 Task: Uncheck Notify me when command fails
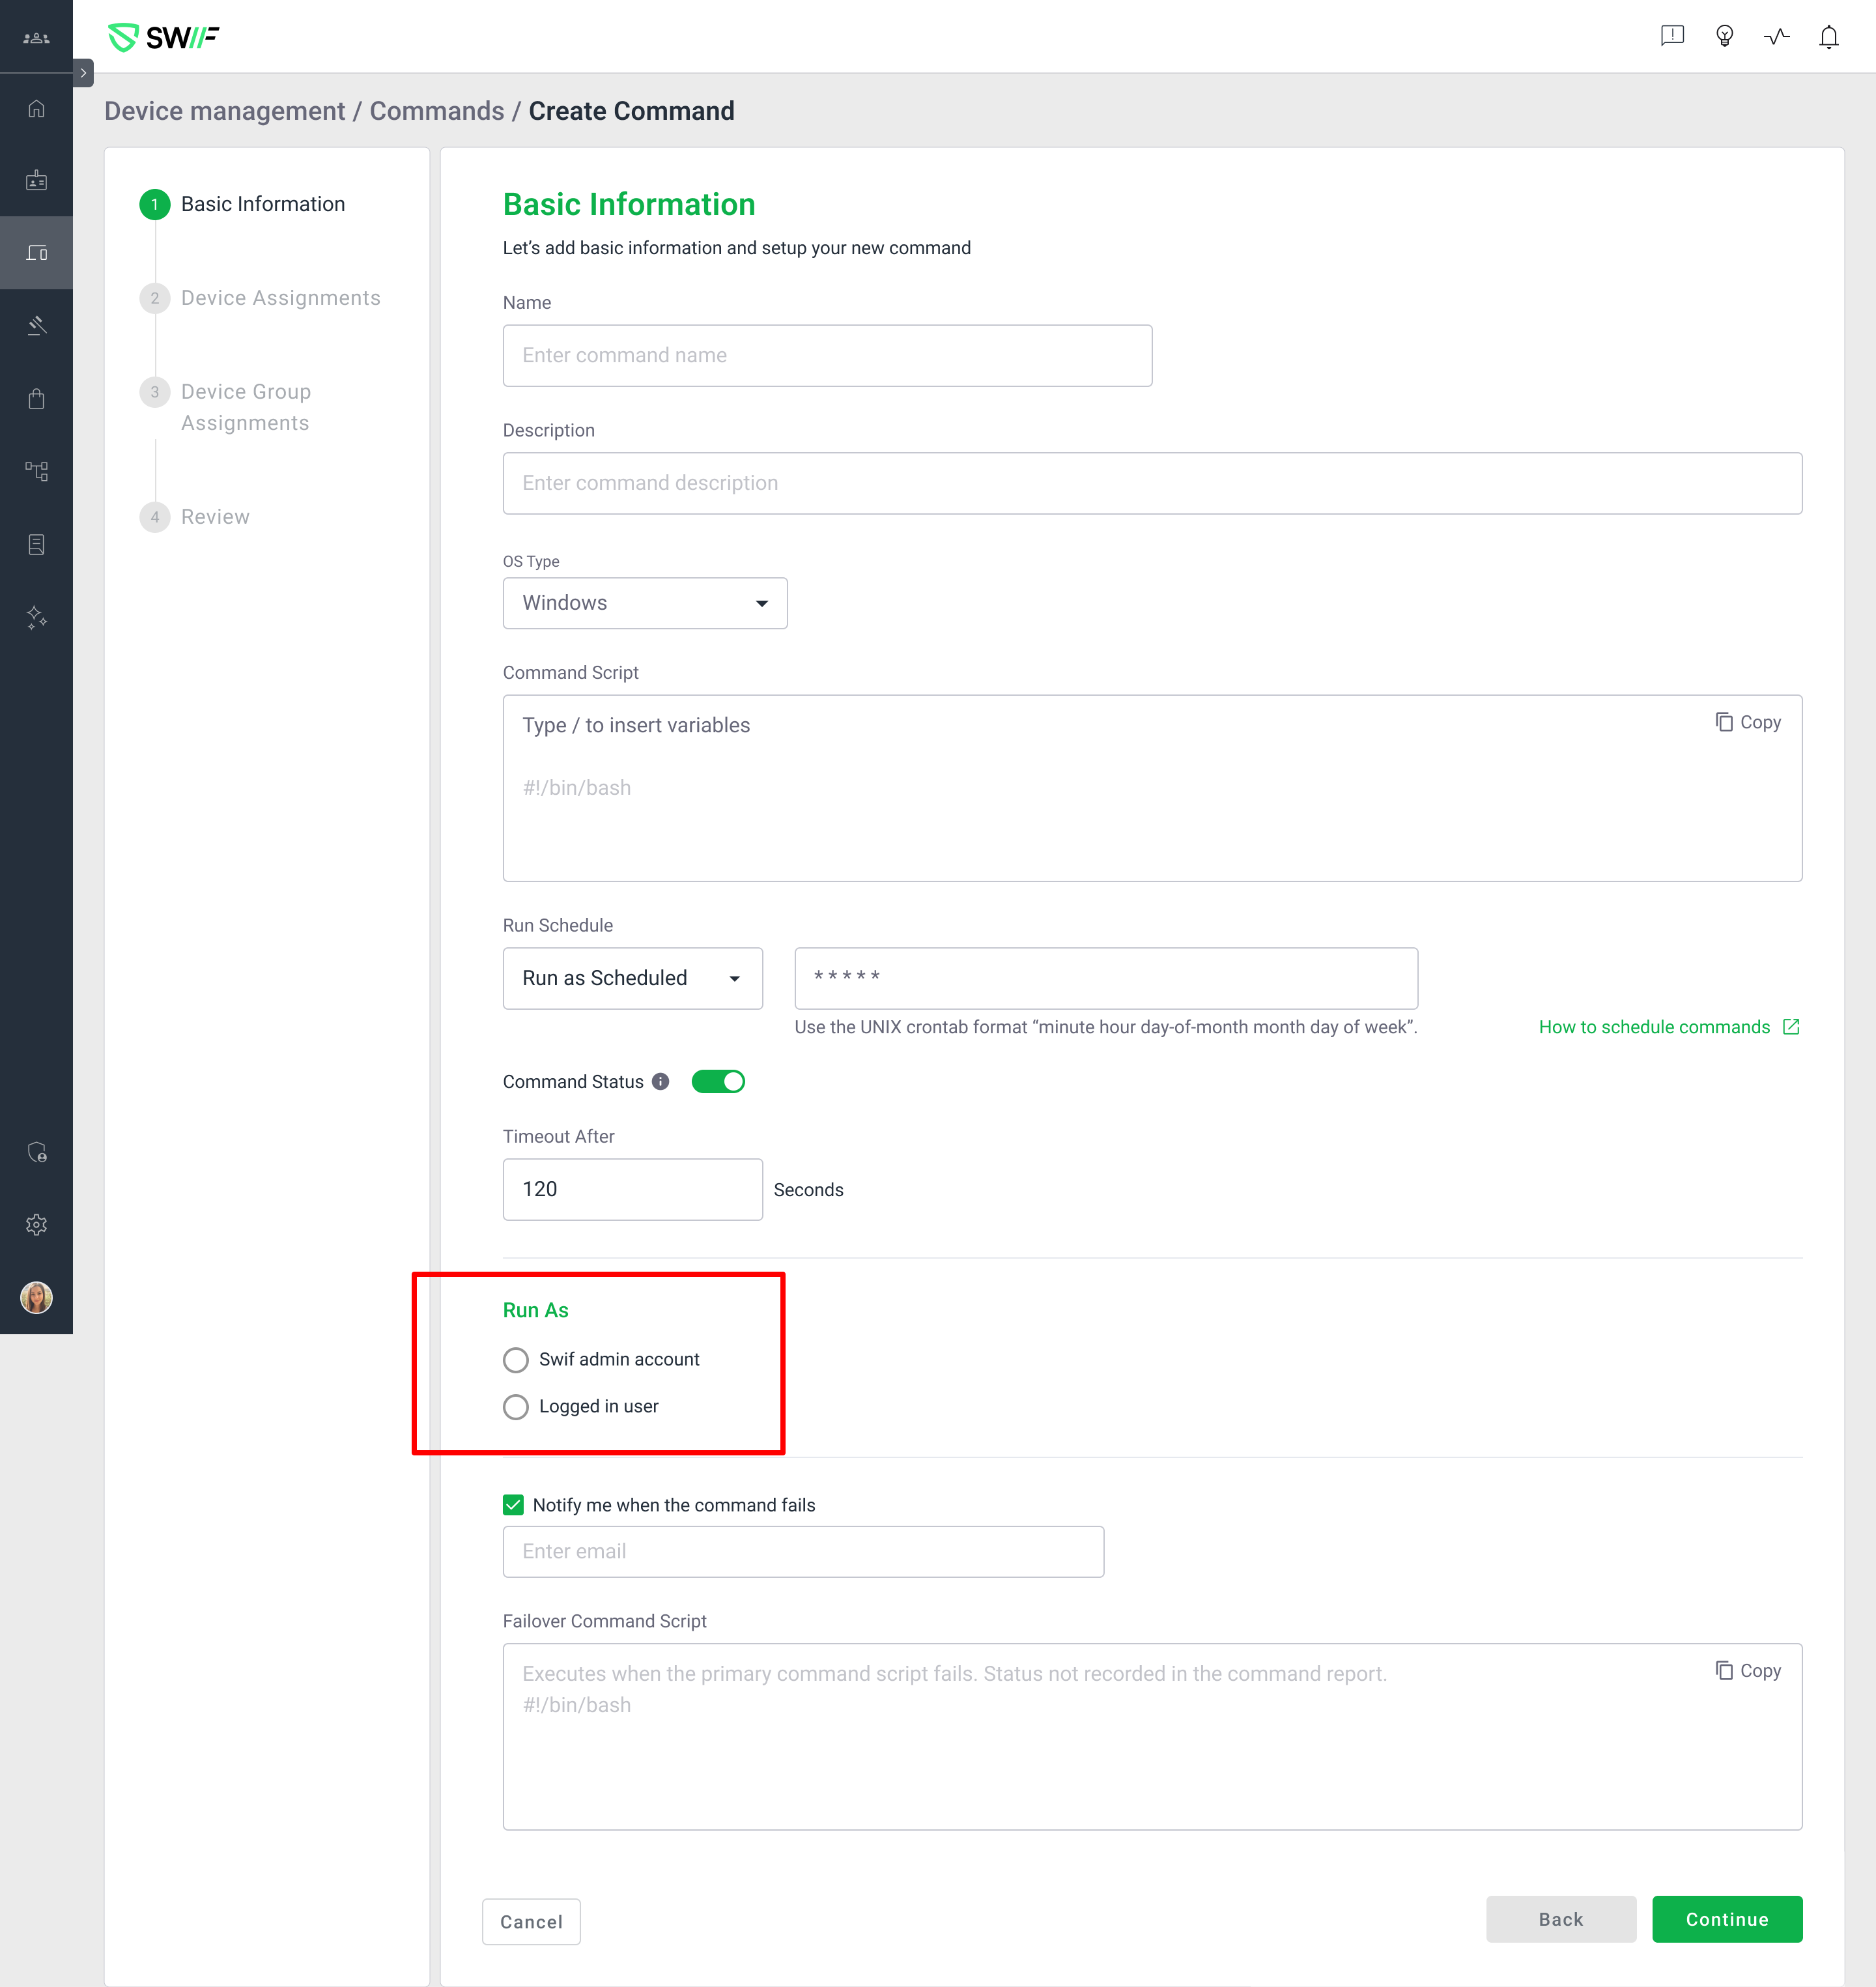click(513, 1505)
